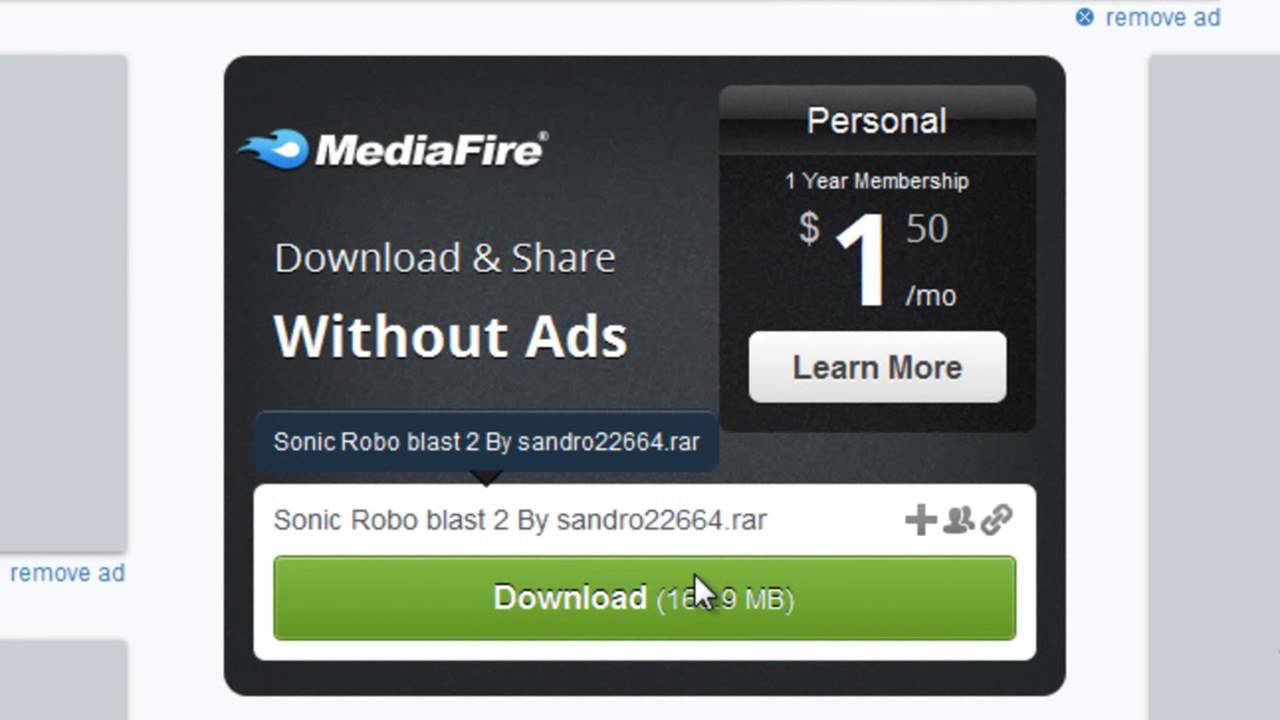Screen dimensions: 1280x720
Task: Click the chain link copy icon
Action: pyautogui.click(x=996, y=520)
